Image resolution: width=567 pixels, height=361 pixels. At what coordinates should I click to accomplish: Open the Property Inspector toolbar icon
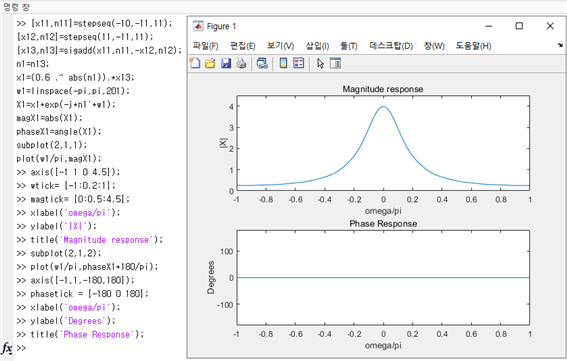tap(335, 64)
